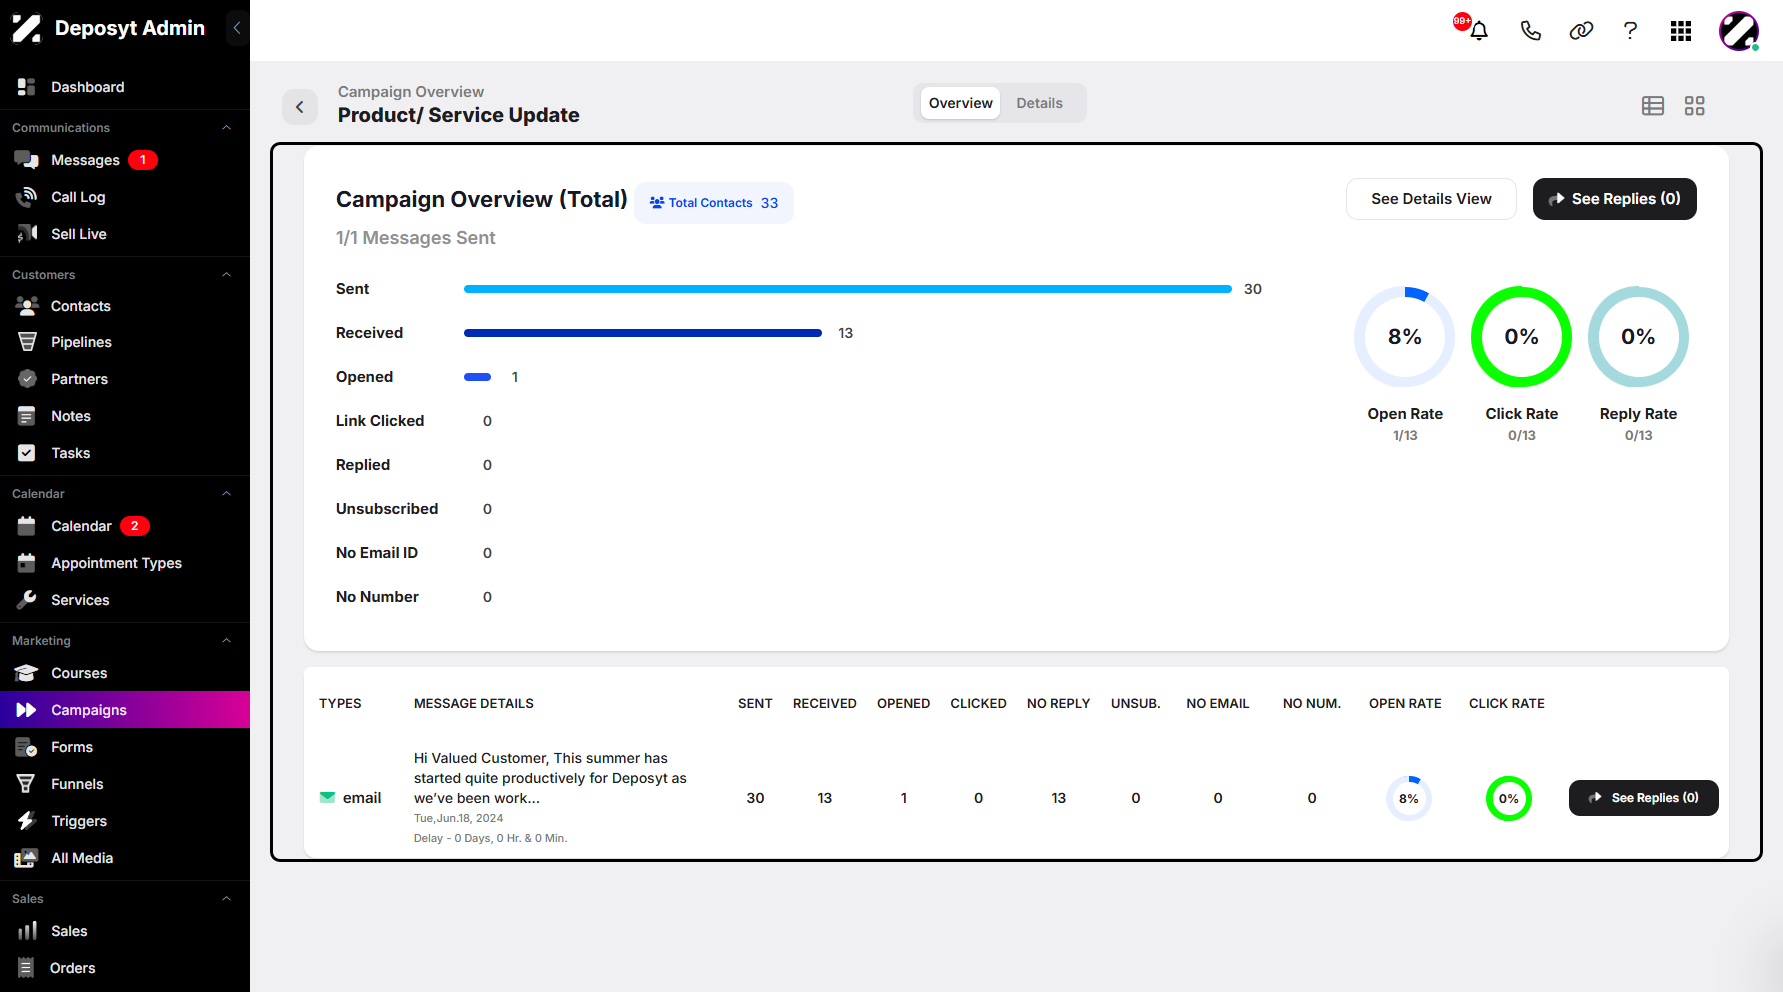Switch to table list view icon
Image resolution: width=1783 pixels, height=992 pixels.
pos(1653,106)
